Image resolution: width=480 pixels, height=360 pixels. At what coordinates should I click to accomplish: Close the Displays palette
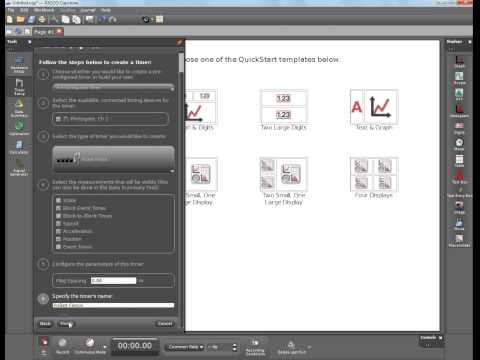pyautogui.click(x=470, y=42)
